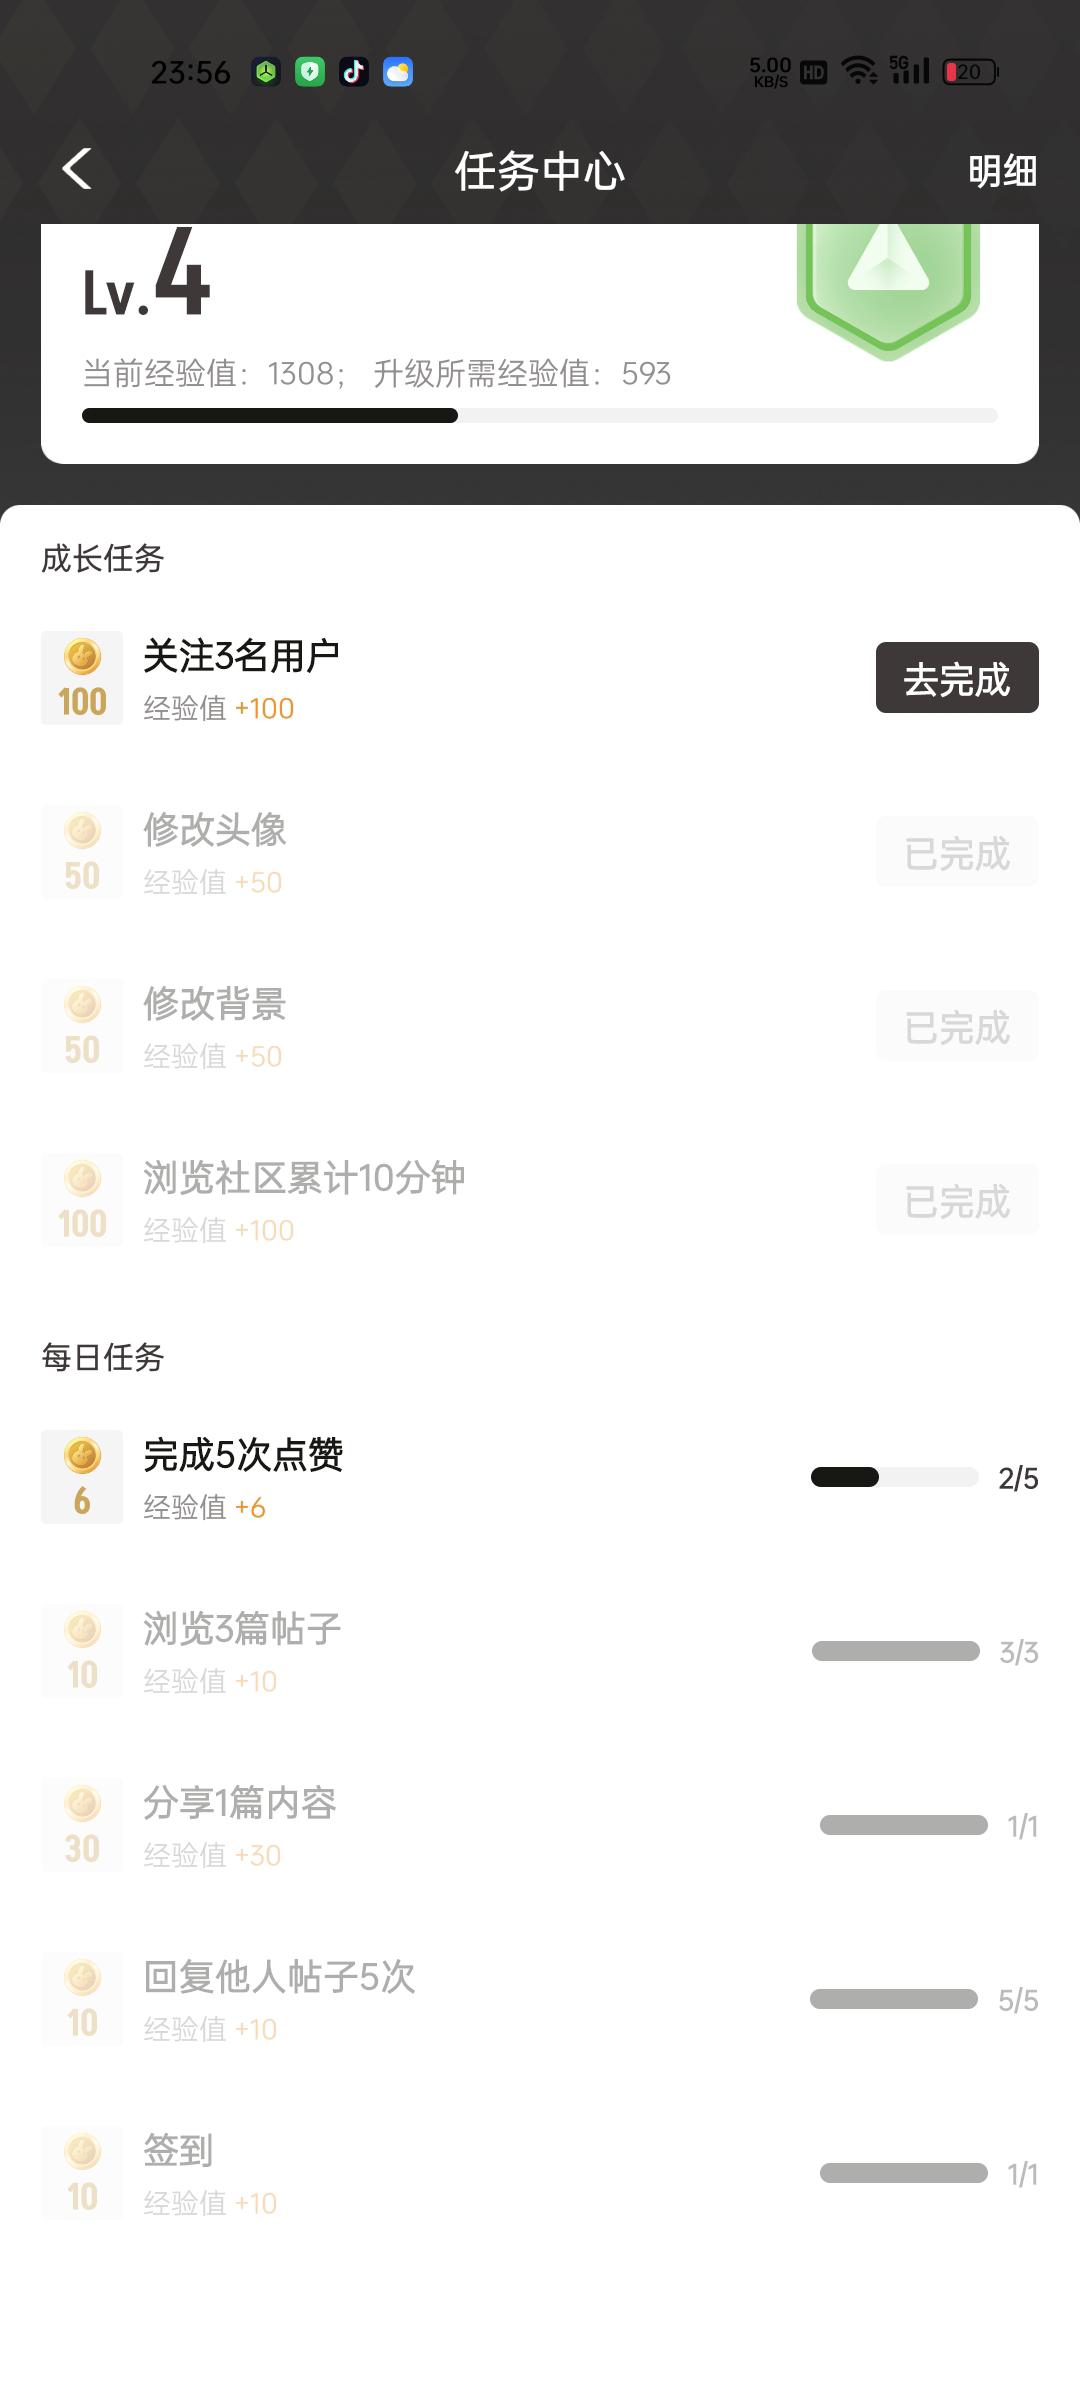Tap the coin icon beside 浏览社区累计10分钟
1080x2400 pixels.
(x=82, y=1200)
